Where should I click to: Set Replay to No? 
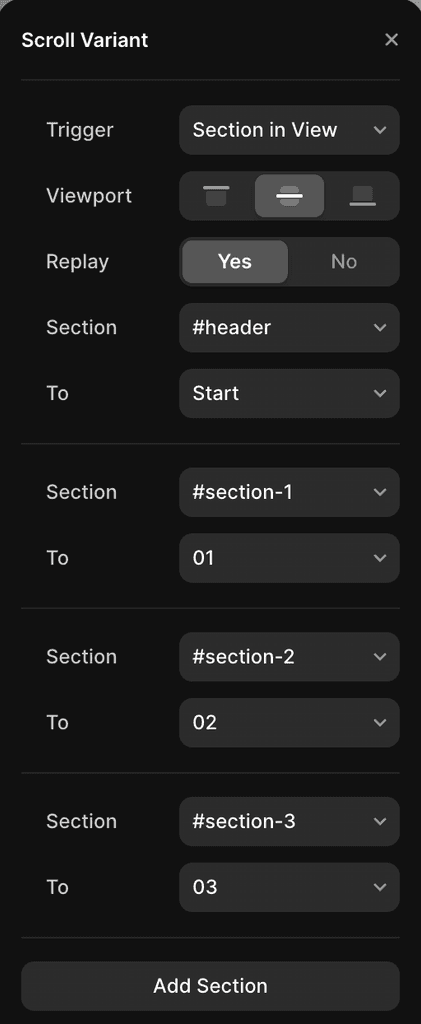click(343, 262)
